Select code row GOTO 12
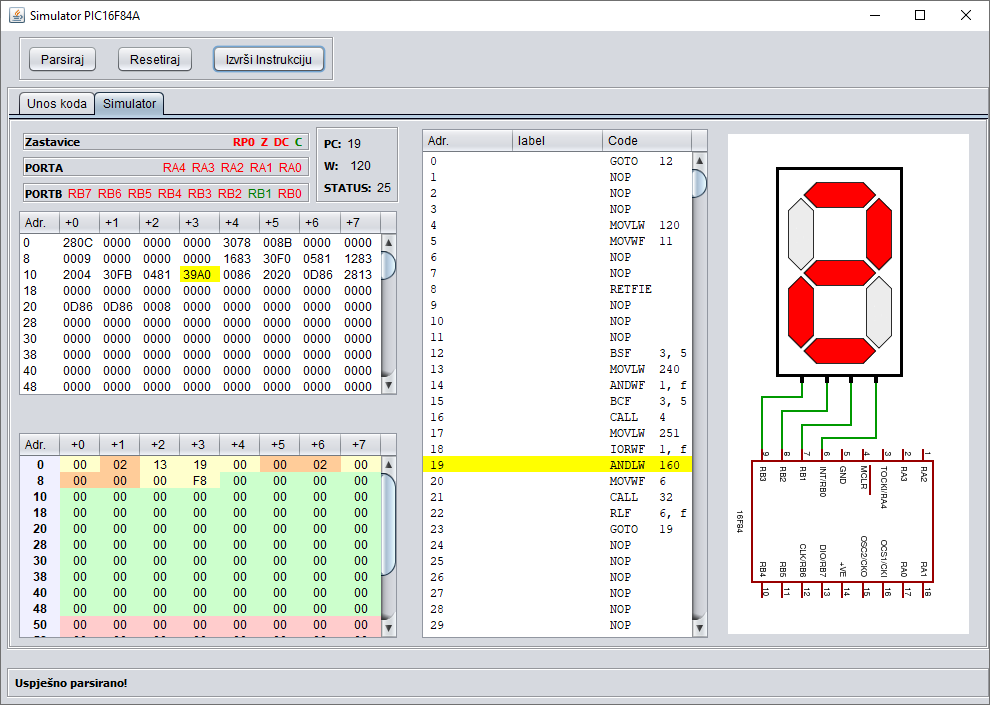The height and width of the screenshot is (705, 990). pyautogui.click(x=558, y=161)
